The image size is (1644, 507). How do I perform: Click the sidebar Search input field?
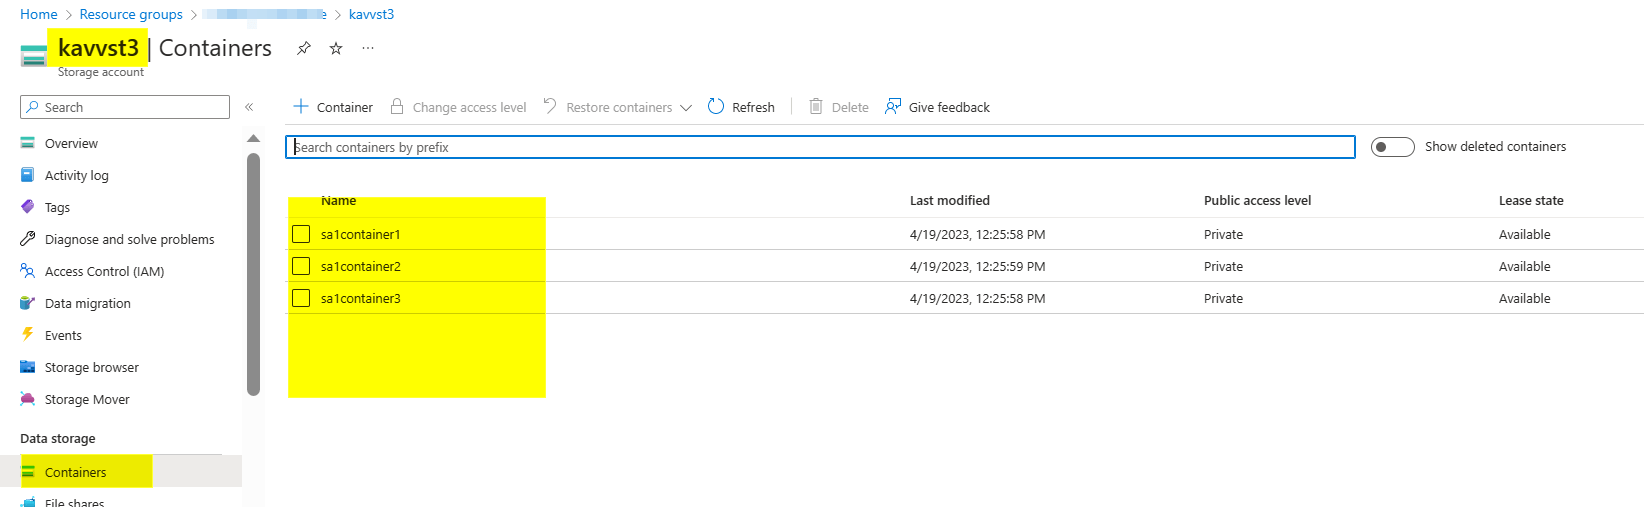(x=125, y=107)
